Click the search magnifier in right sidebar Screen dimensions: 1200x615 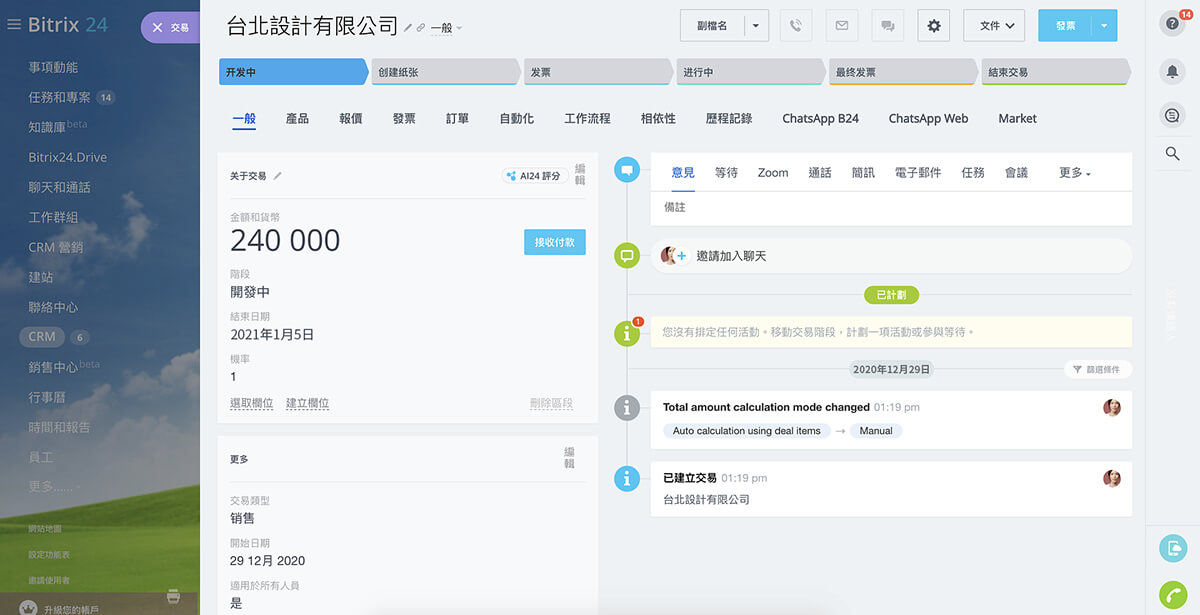pyautogui.click(x=1172, y=153)
